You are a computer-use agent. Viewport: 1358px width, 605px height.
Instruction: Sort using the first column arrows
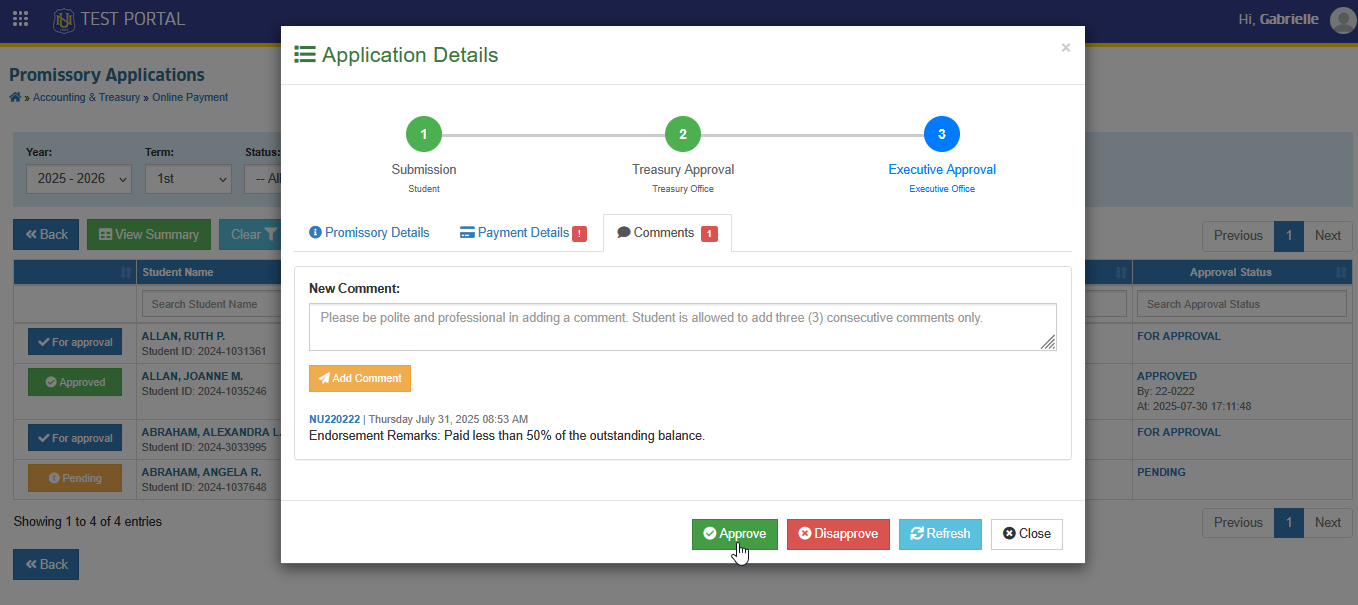coord(126,272)
